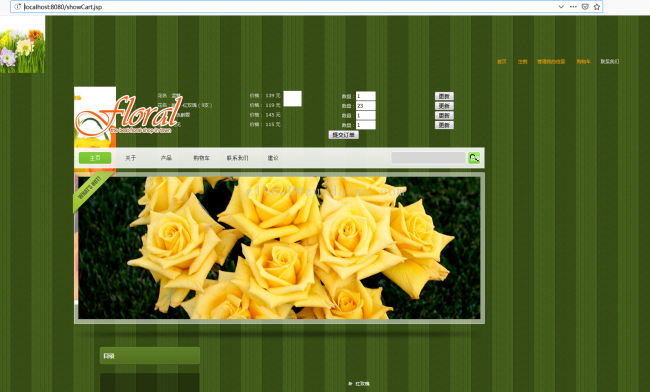This screenshot has height=392, width=650.
Task: Click the 首页 link in the top right
Action: point(502,62)
